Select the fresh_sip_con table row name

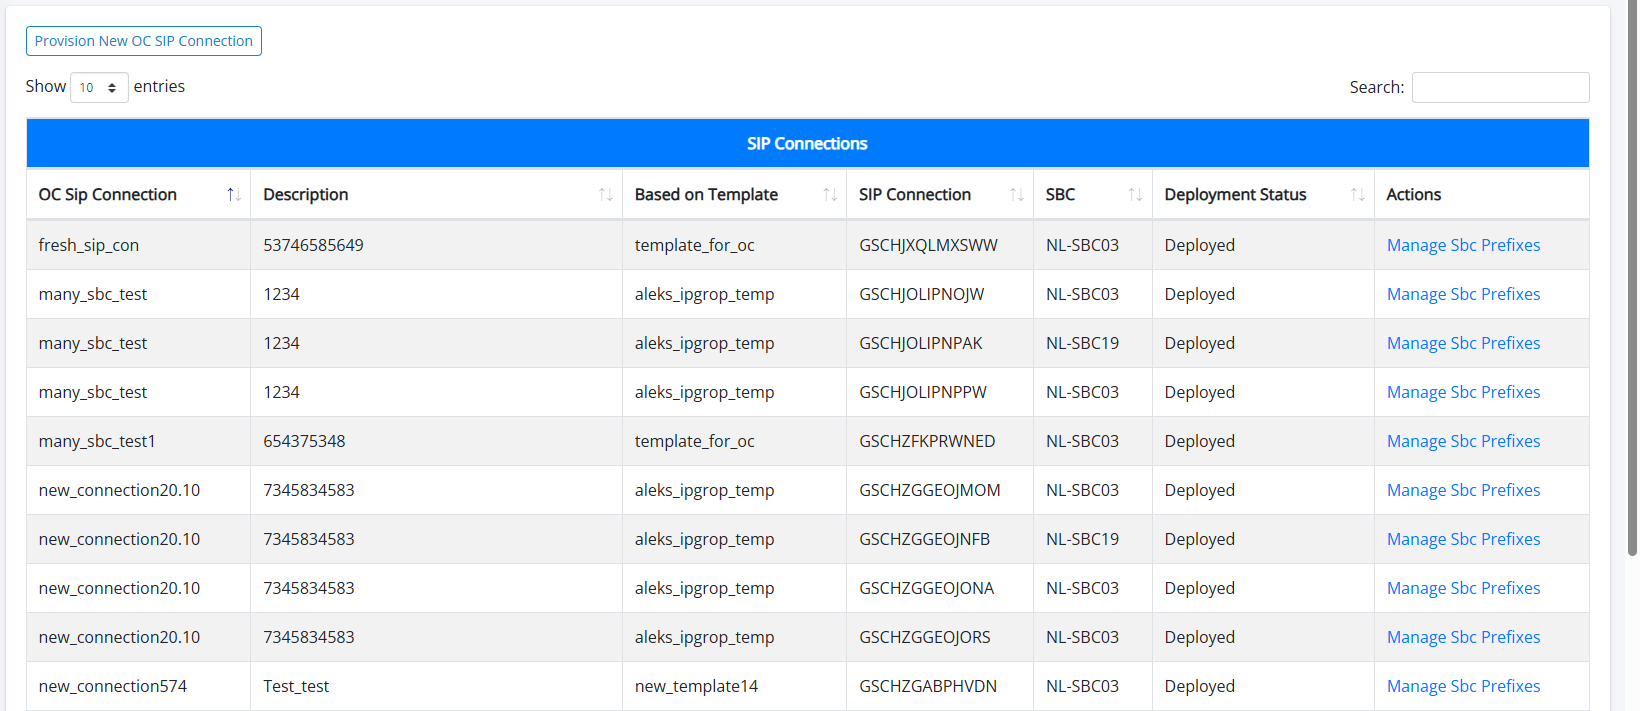click(89, 246)
